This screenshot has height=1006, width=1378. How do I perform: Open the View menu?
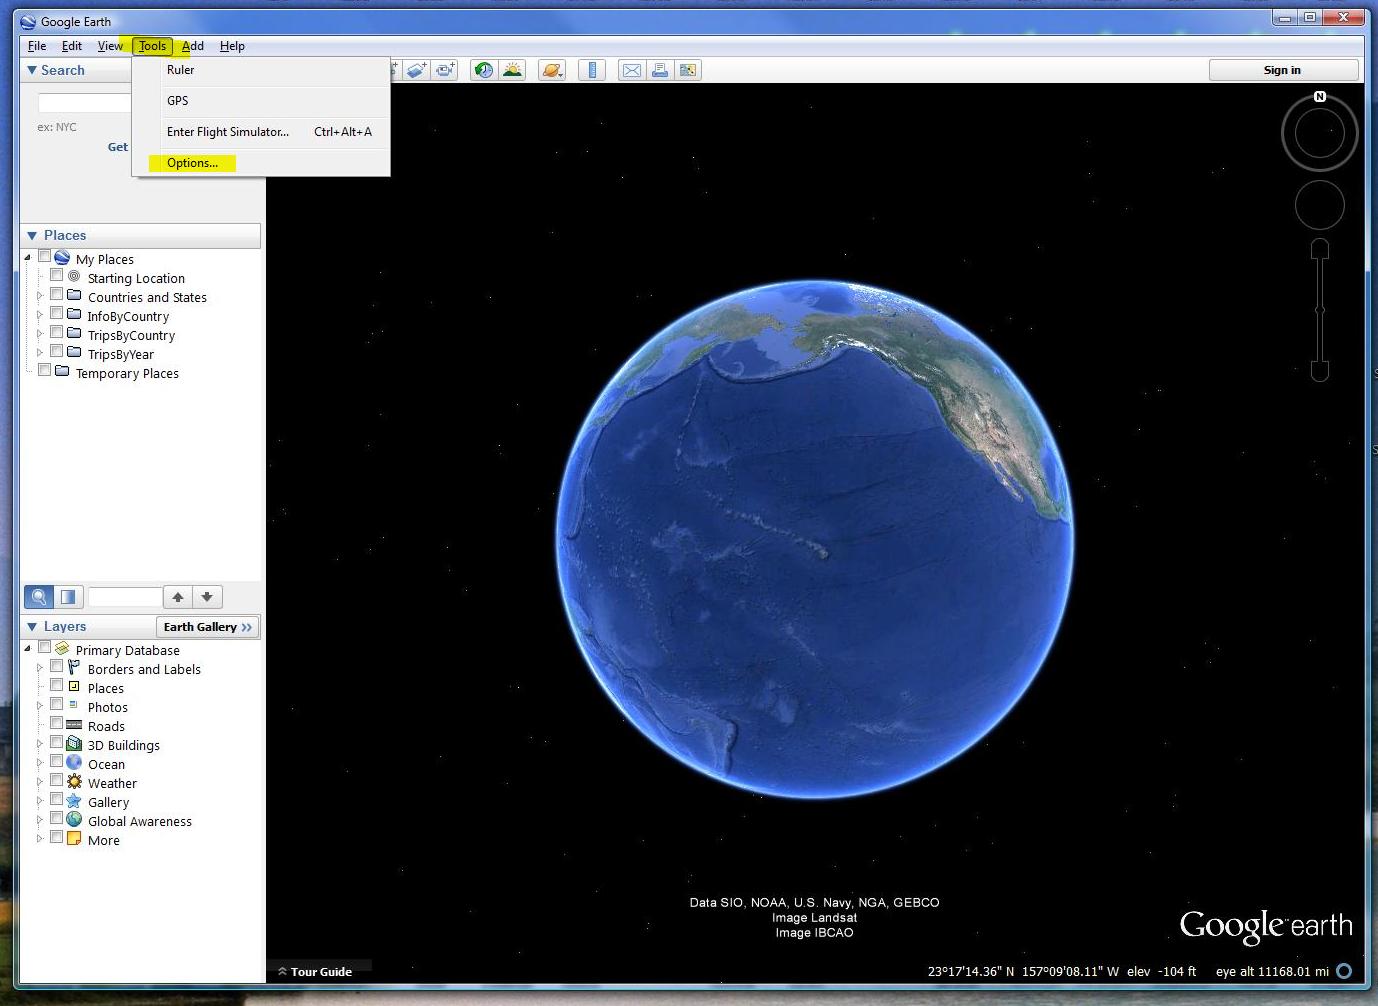point(110,46)
